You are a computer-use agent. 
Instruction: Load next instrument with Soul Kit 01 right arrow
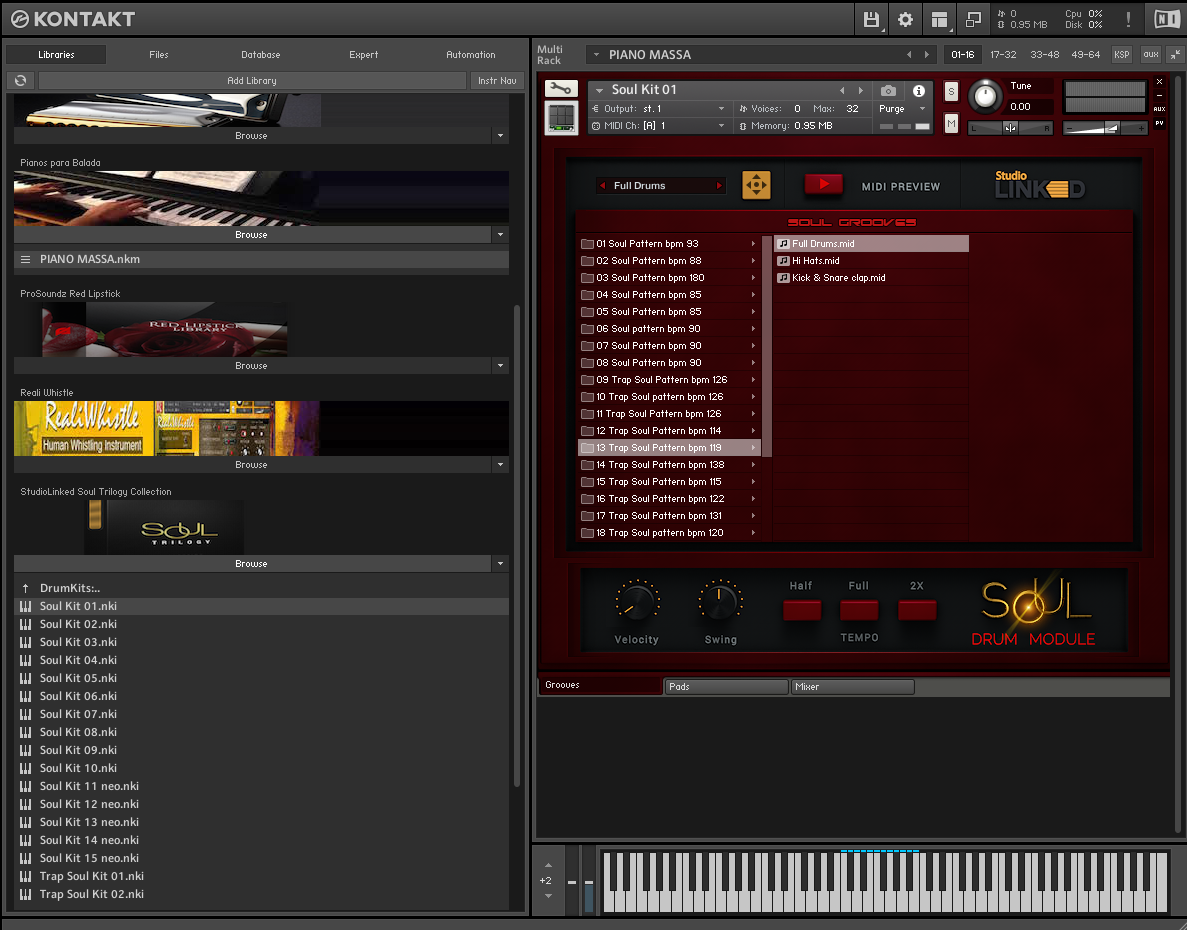pyautogui.click(x=861, y=90)
